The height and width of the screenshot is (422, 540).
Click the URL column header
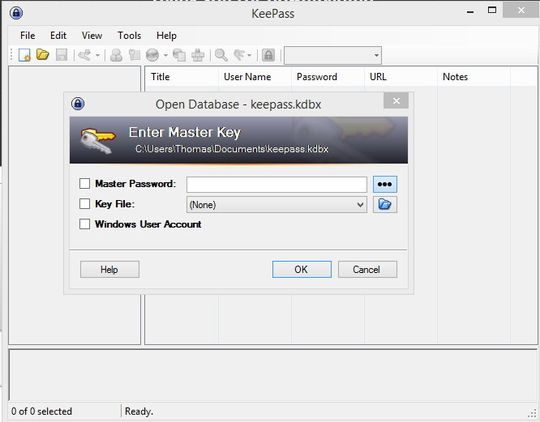401,76
